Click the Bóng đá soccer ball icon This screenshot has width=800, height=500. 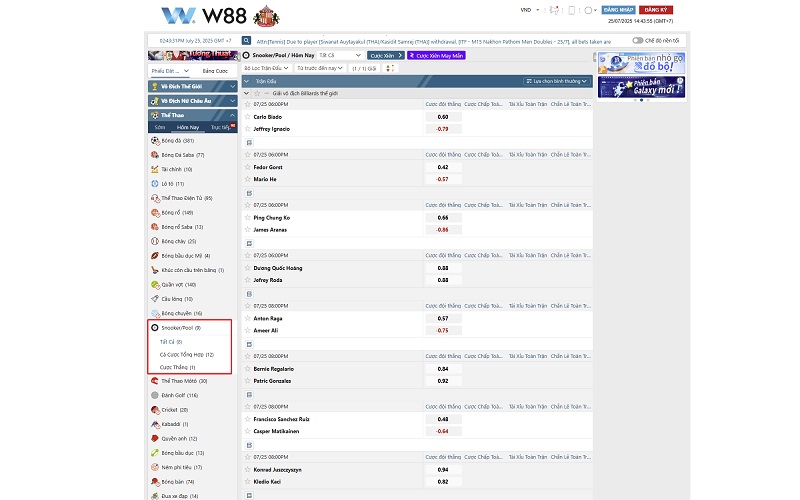(x=154, y=141)
